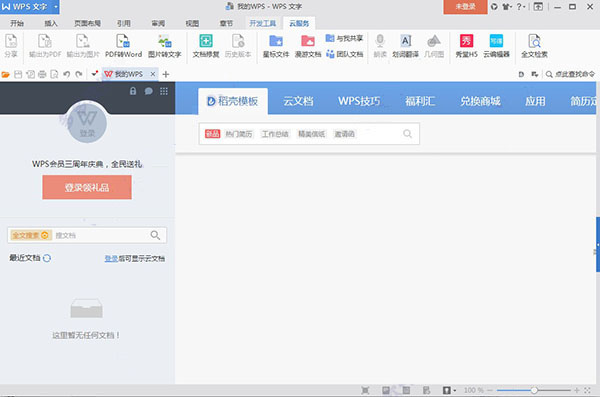Select the 福利汇 tab

(420, 101)
